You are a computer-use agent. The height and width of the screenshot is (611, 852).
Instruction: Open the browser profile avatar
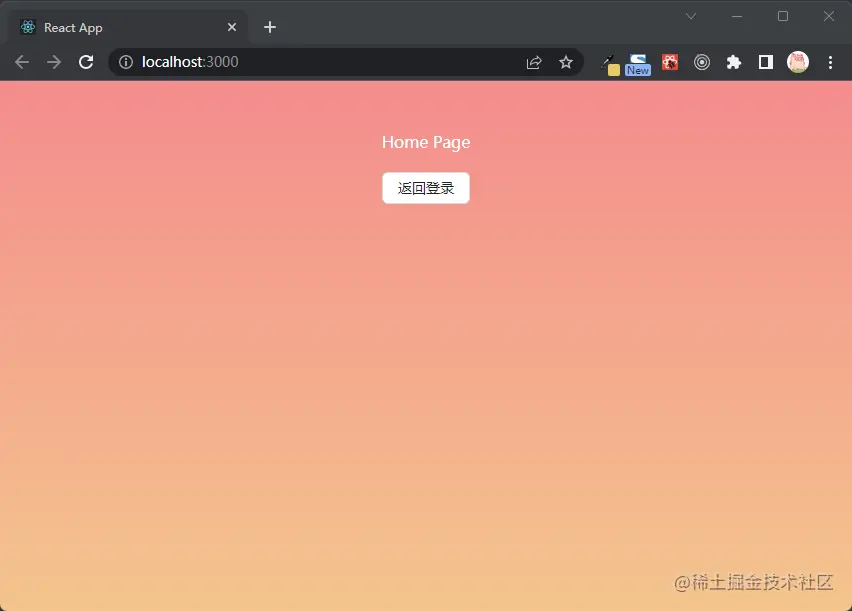[797, 62]
